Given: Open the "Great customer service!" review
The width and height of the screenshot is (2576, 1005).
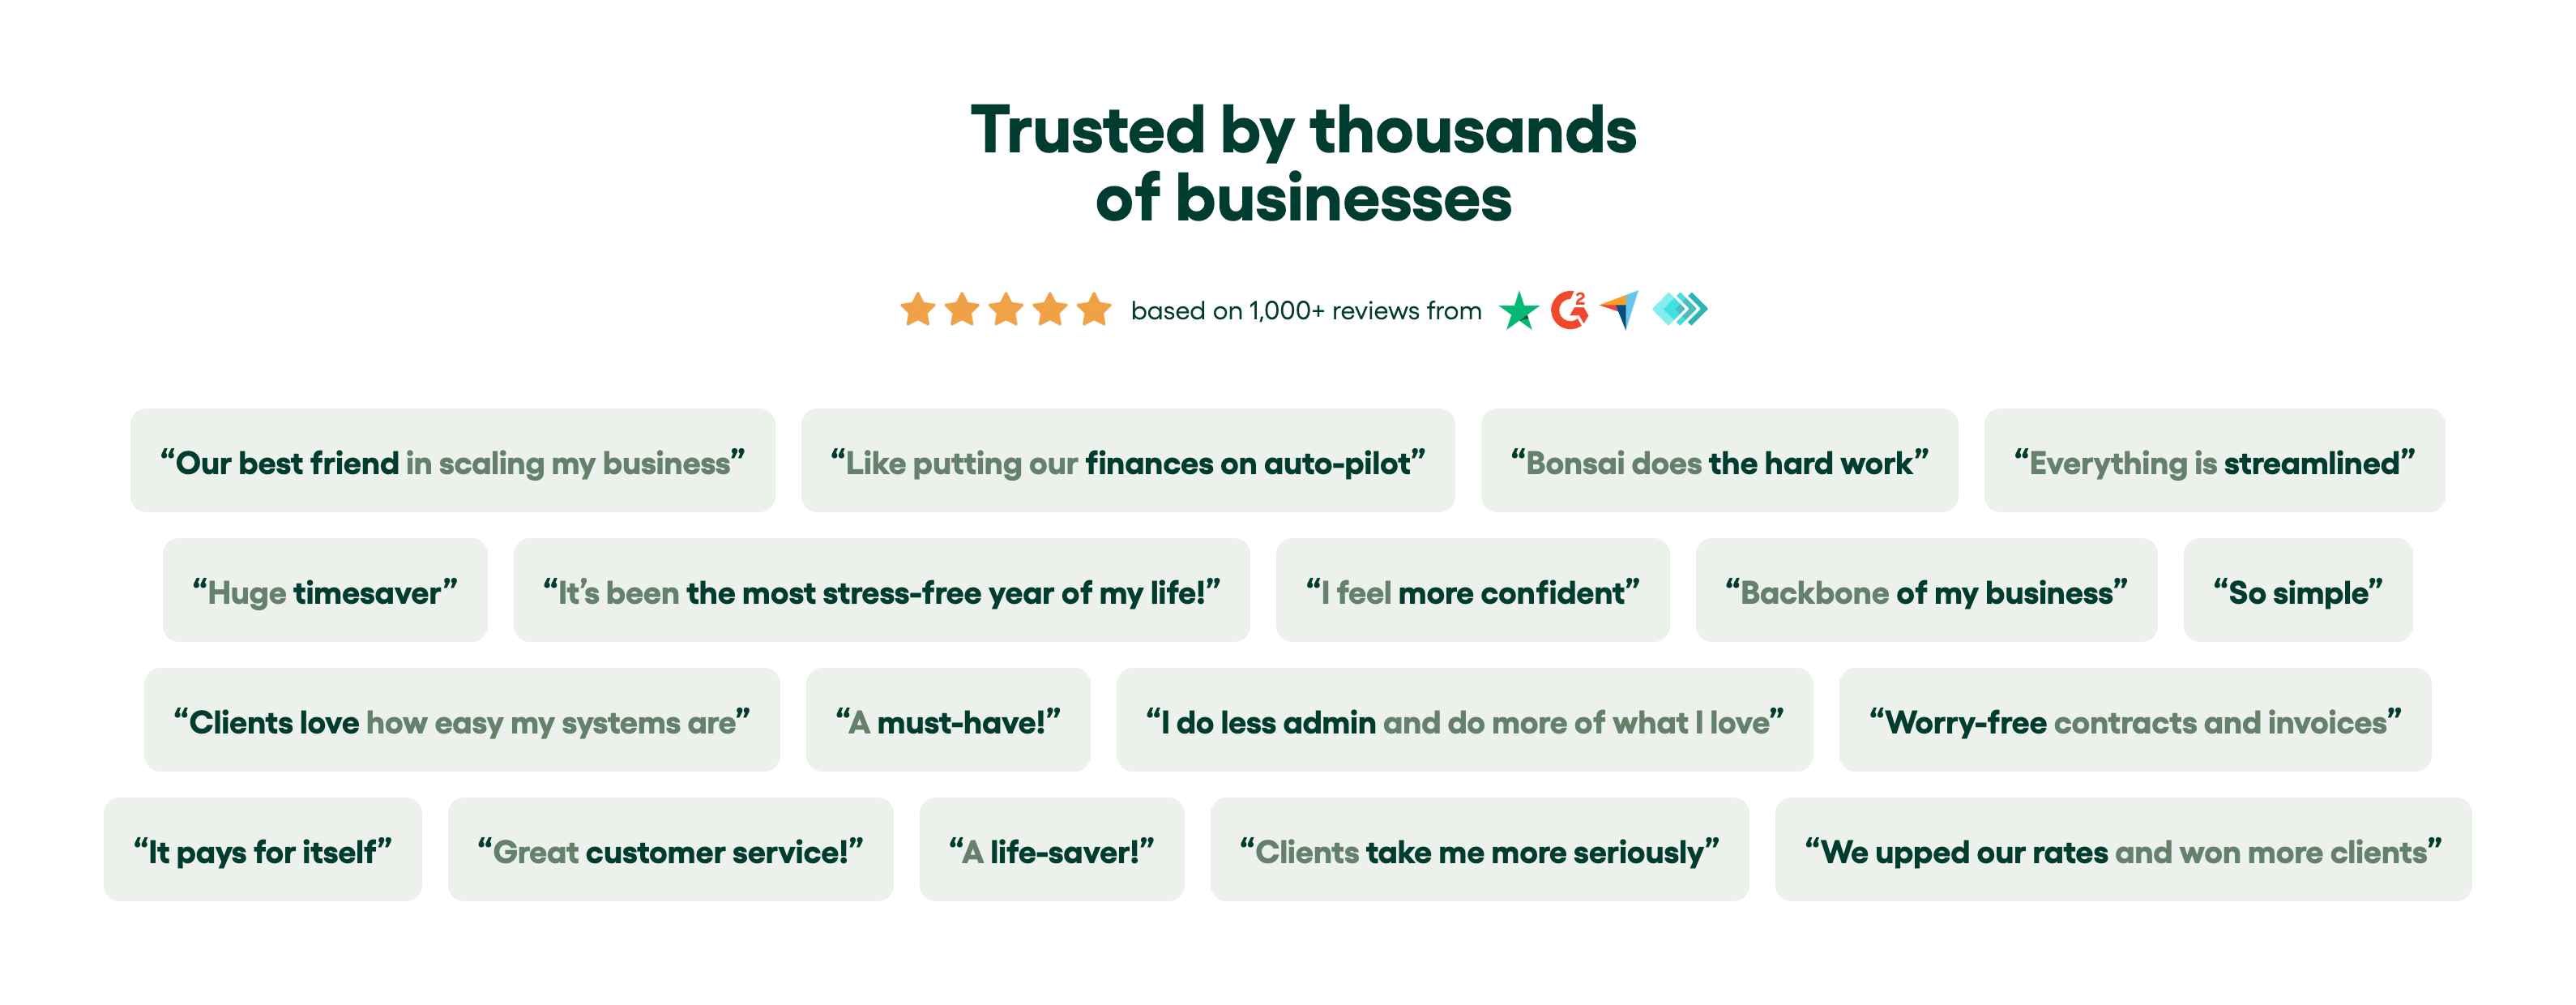Looking at the screenshot, I should (670, 850).
